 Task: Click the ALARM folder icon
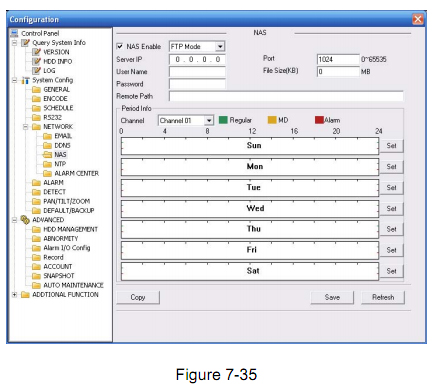coord(36,183)
